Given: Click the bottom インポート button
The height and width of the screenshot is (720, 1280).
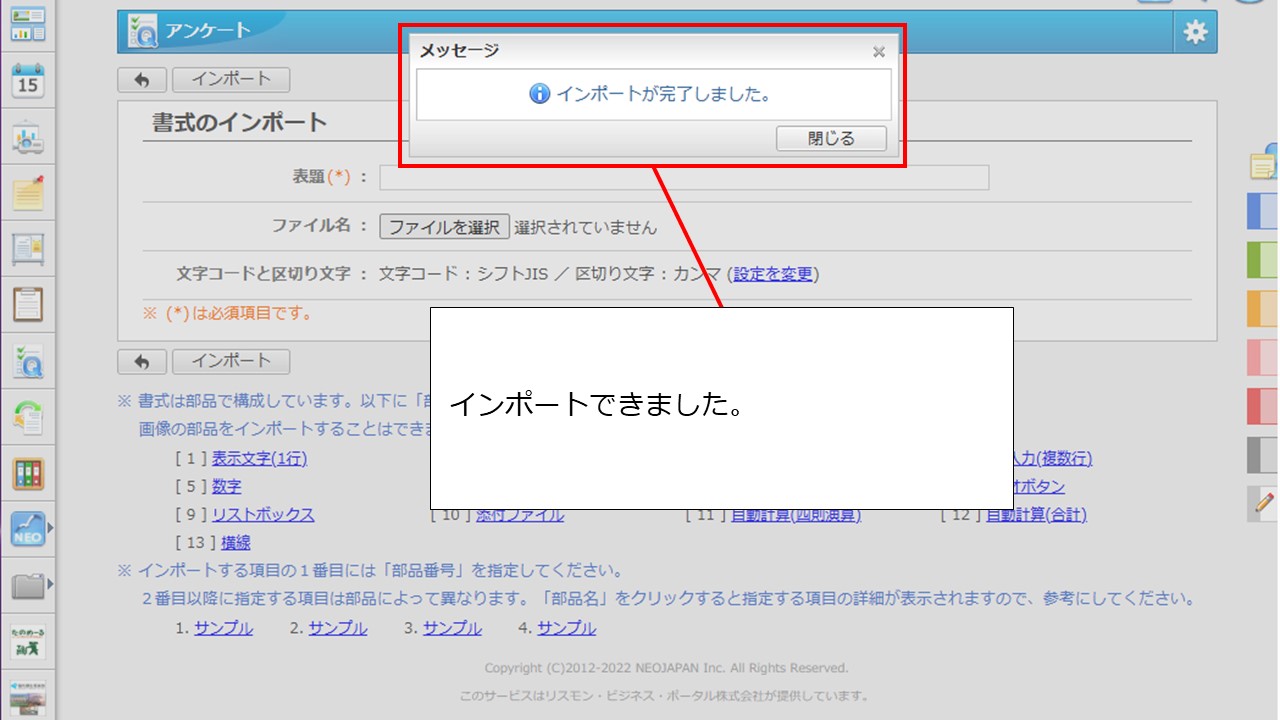Looking at the screenshot, I should [x=231, y=361].
